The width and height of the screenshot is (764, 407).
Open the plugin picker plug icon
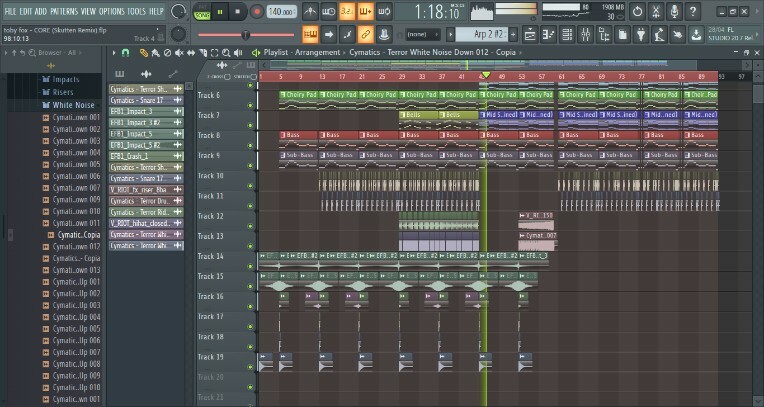[x=641, y=35]
